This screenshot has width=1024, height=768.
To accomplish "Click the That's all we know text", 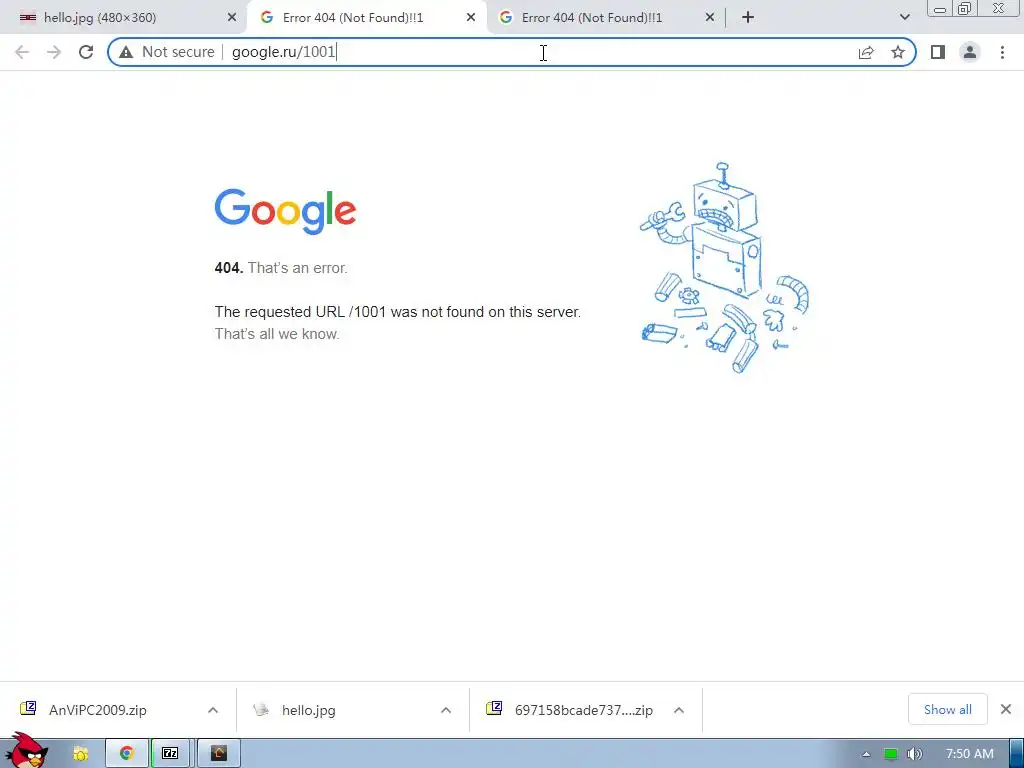I will [277, 334].
